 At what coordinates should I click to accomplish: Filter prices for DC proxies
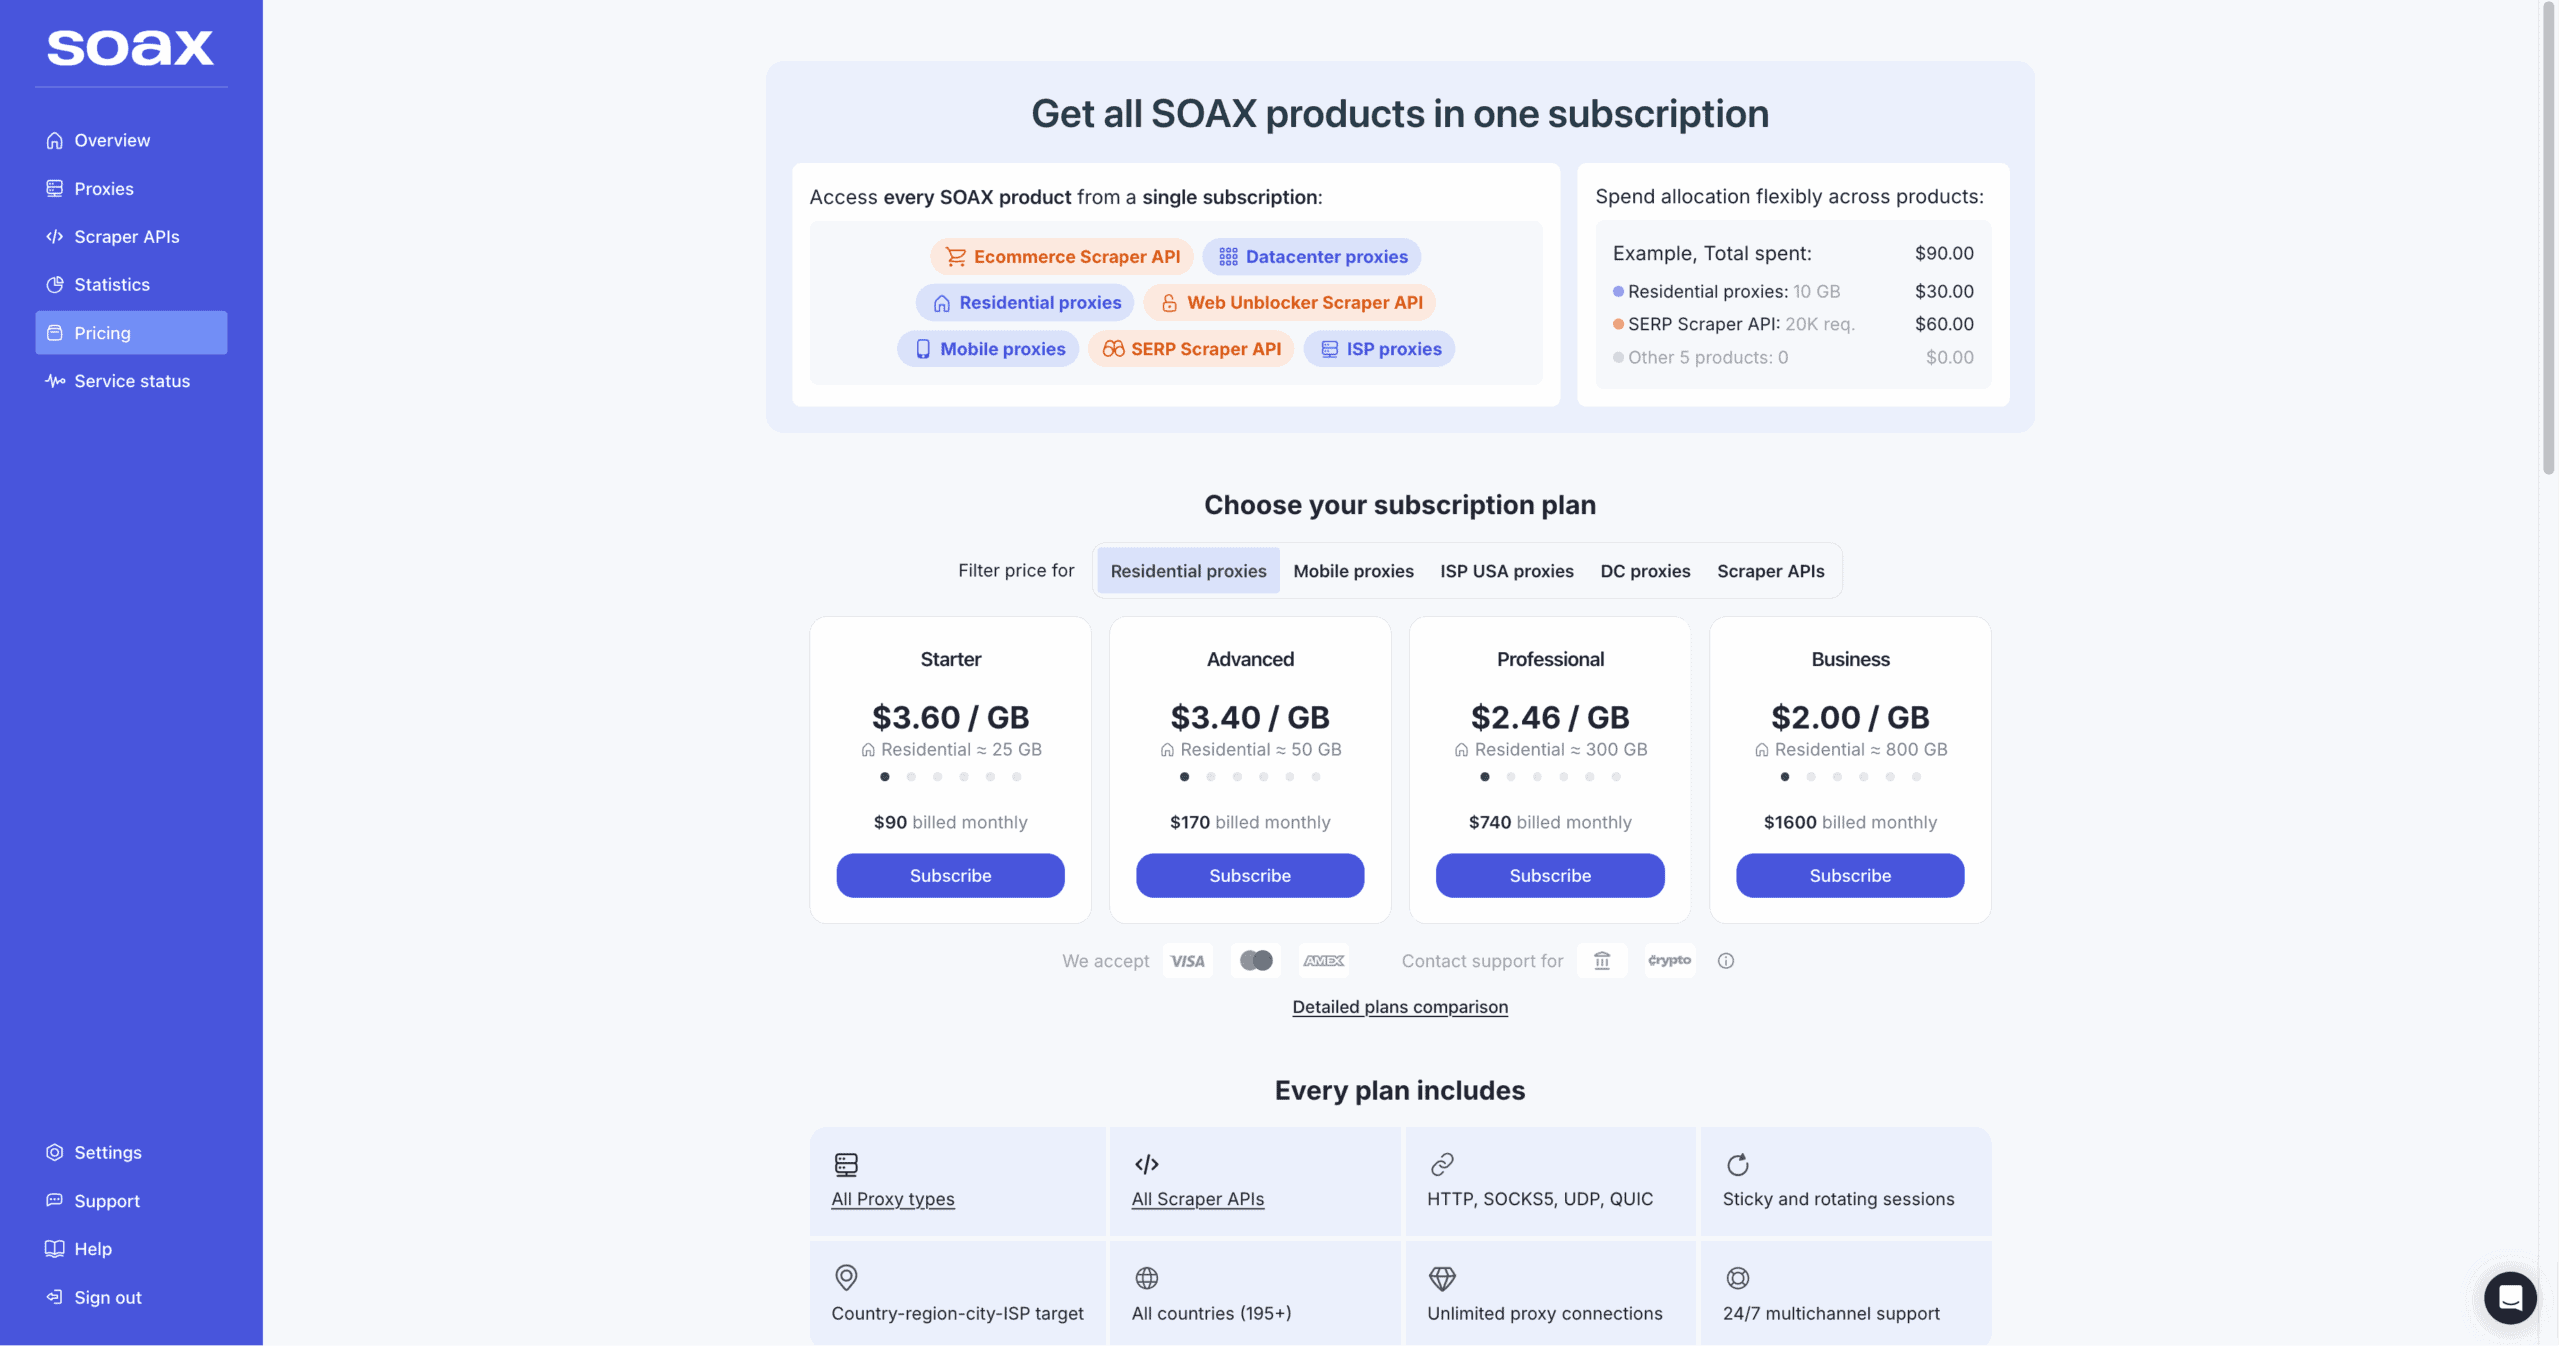1645,570
